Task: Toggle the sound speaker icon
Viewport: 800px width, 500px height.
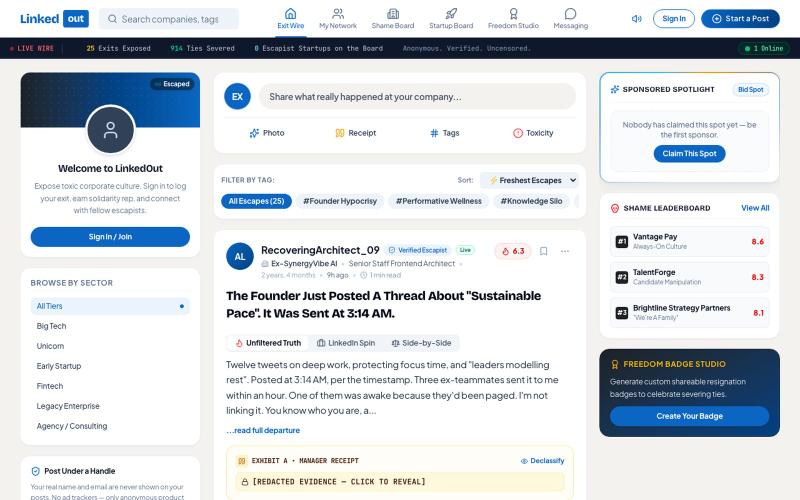Action: point(636,19)
